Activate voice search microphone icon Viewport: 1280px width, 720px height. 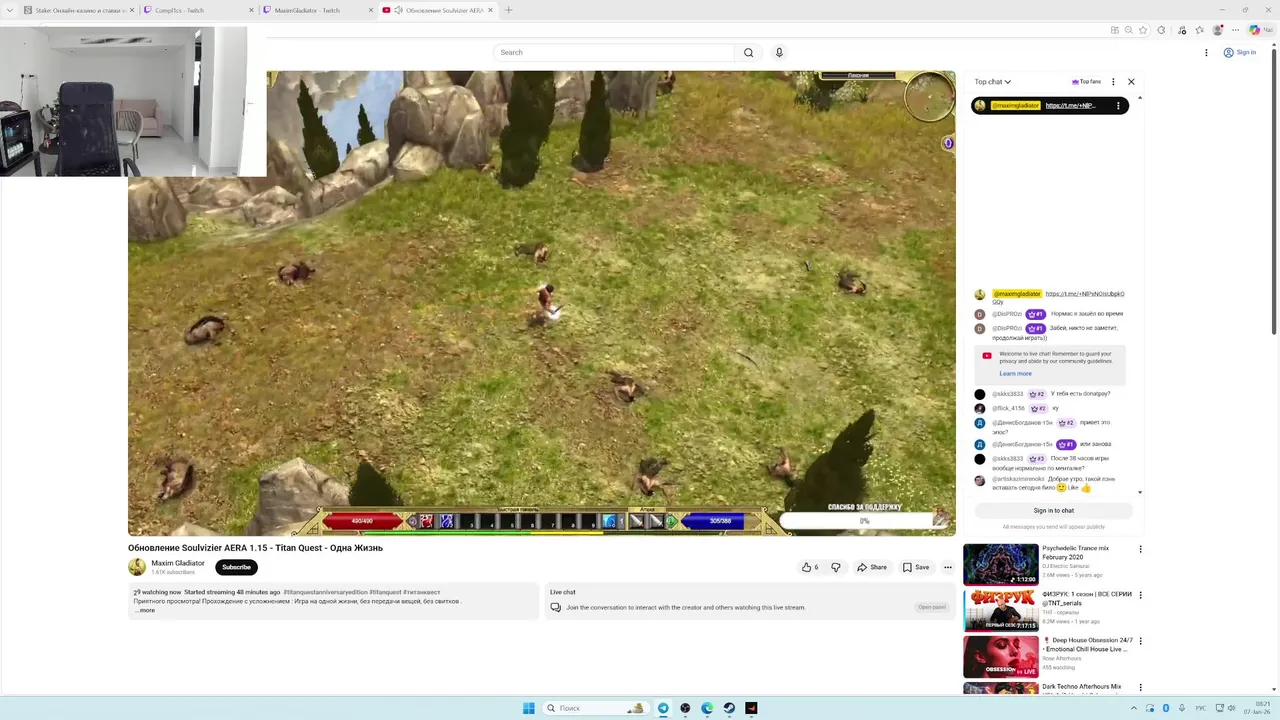click(779, 52)
